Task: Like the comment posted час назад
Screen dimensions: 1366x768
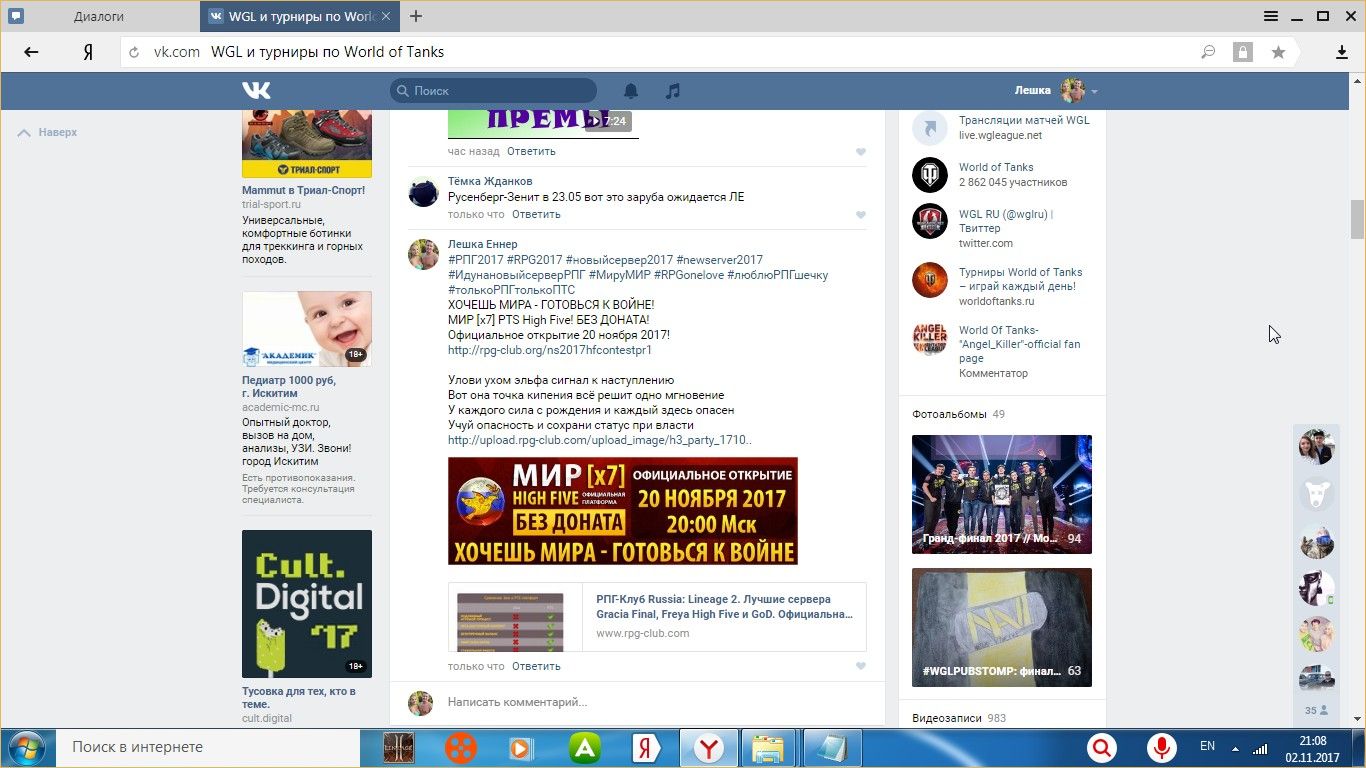Action: click(861, 152)
